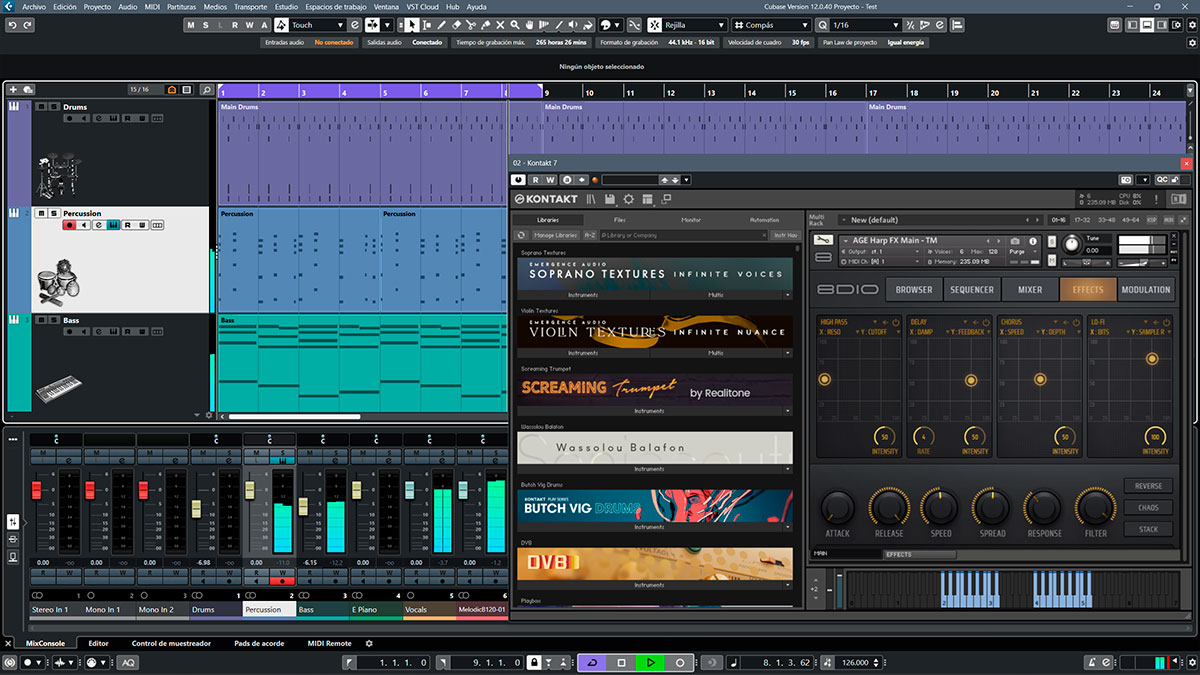Select the Erase tool
This screenshot has height=675, width=1200.
click(x=457, y=25)
